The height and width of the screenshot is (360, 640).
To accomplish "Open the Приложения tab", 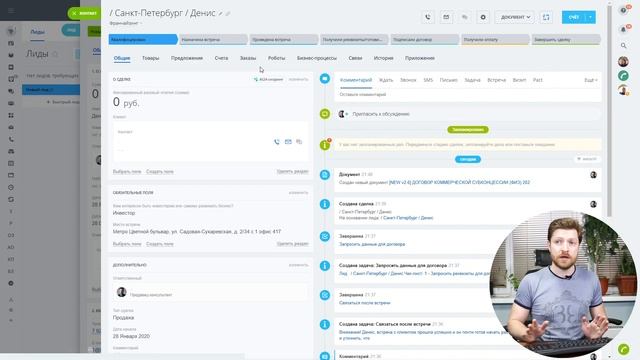I will click(420, 58).
